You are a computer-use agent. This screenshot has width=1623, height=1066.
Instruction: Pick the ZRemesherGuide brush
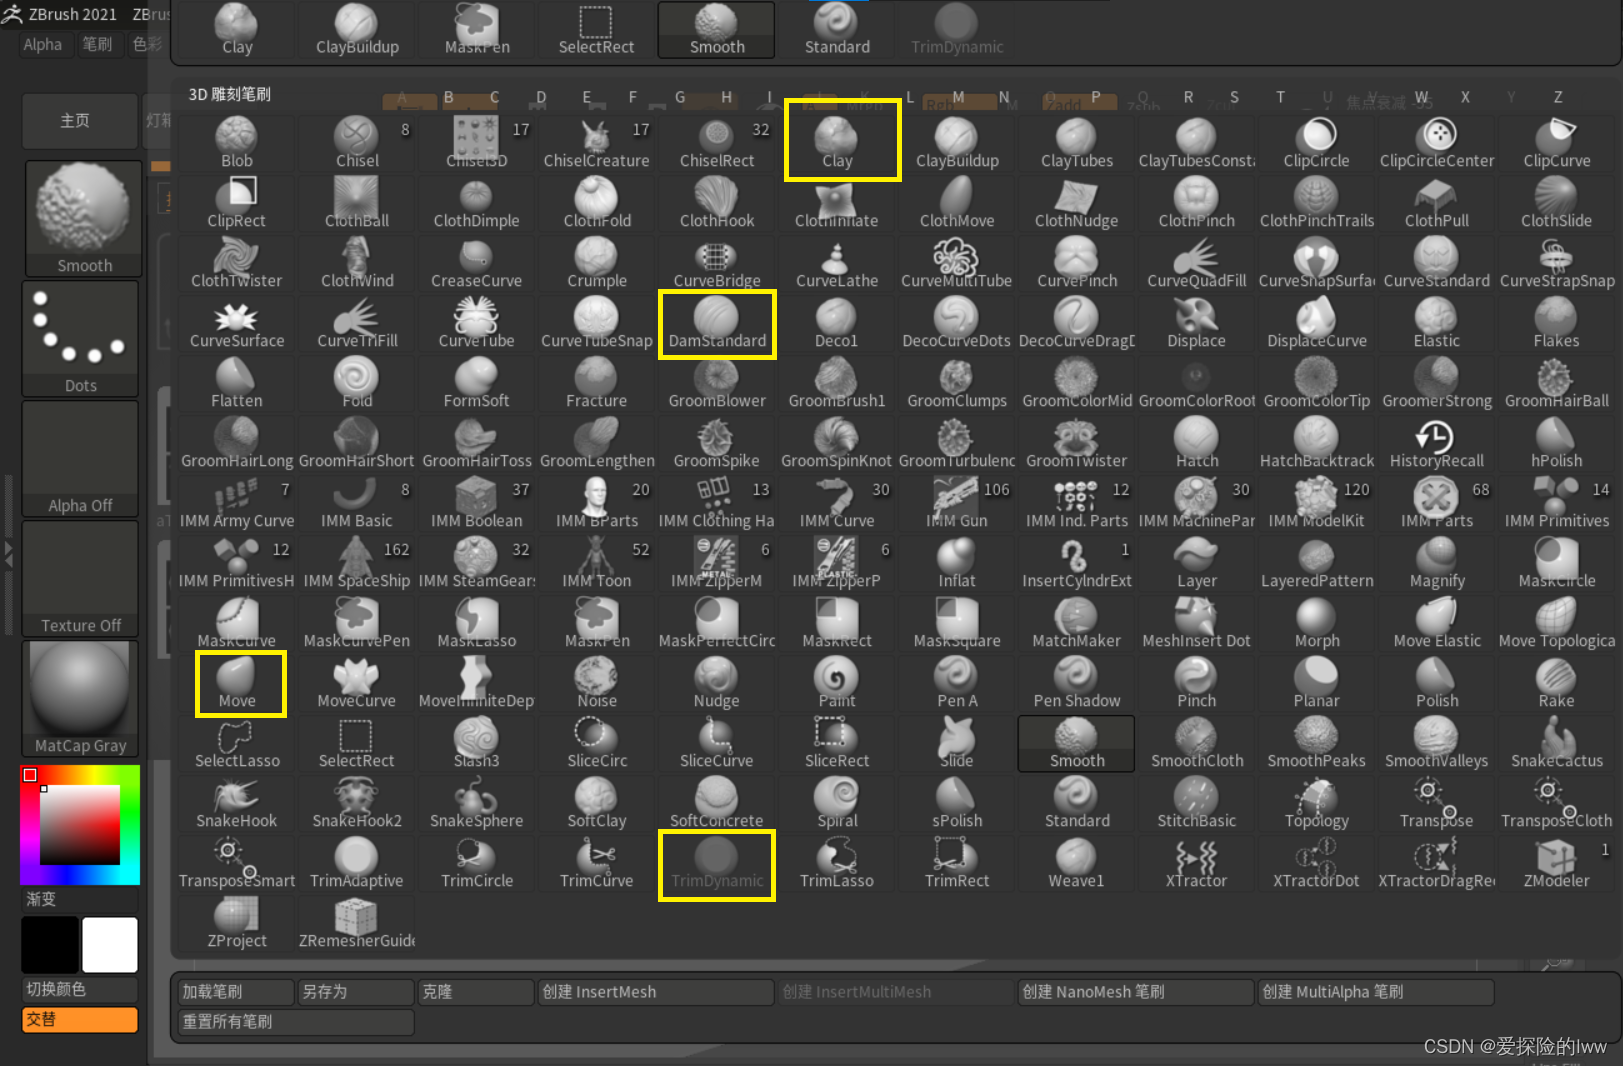pyautogui.click(x=357, y=922)
